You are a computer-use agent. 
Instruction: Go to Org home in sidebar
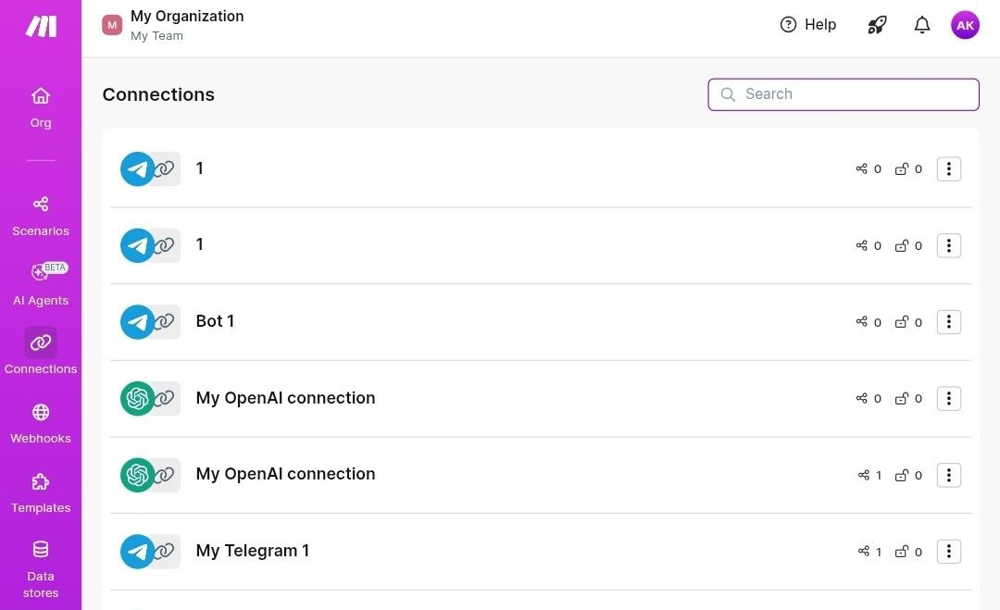tap(40, 107)
